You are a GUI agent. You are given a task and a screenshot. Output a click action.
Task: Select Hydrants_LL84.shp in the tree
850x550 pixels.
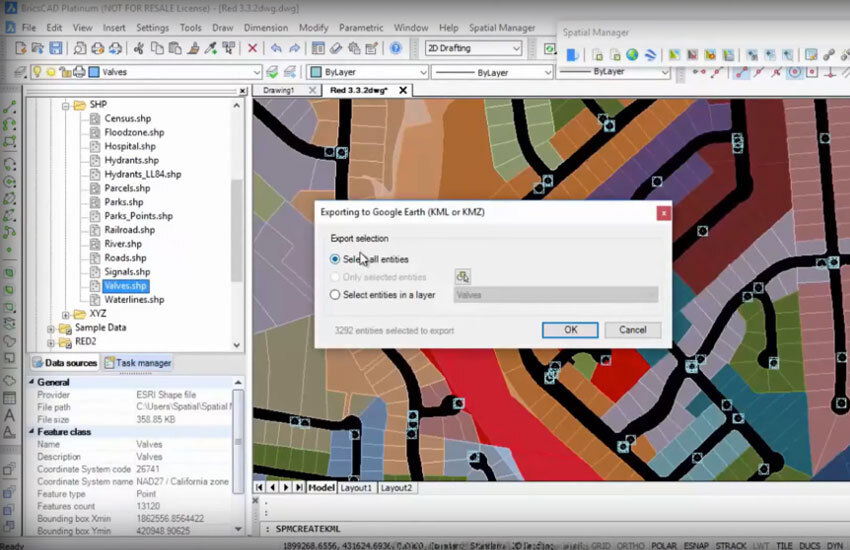pyautogui.click(x=143, y=174)
